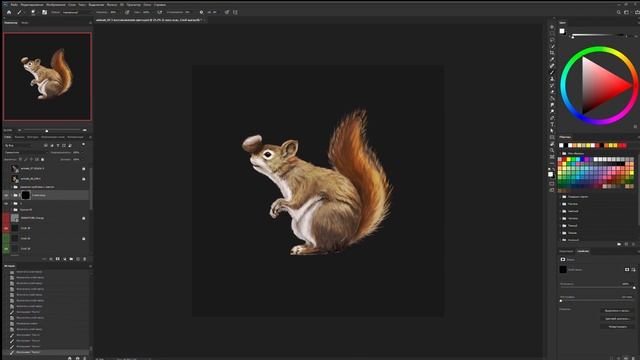Image resolution: width=640 pixels, height=360 pixels.
Task: Toggle eye icon of group named '1'
Action: tap(6, 203)
